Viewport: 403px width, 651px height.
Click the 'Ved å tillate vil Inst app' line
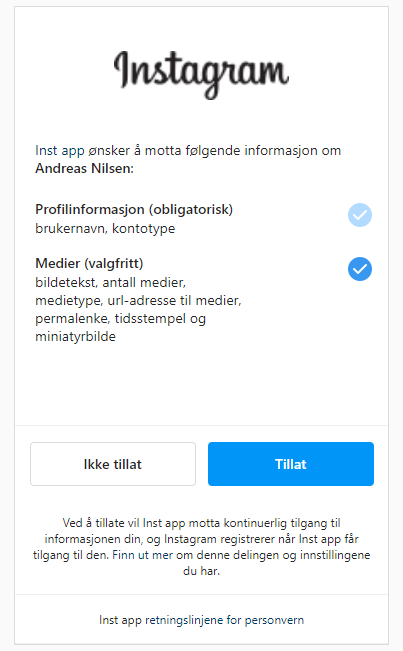point(201,523)
